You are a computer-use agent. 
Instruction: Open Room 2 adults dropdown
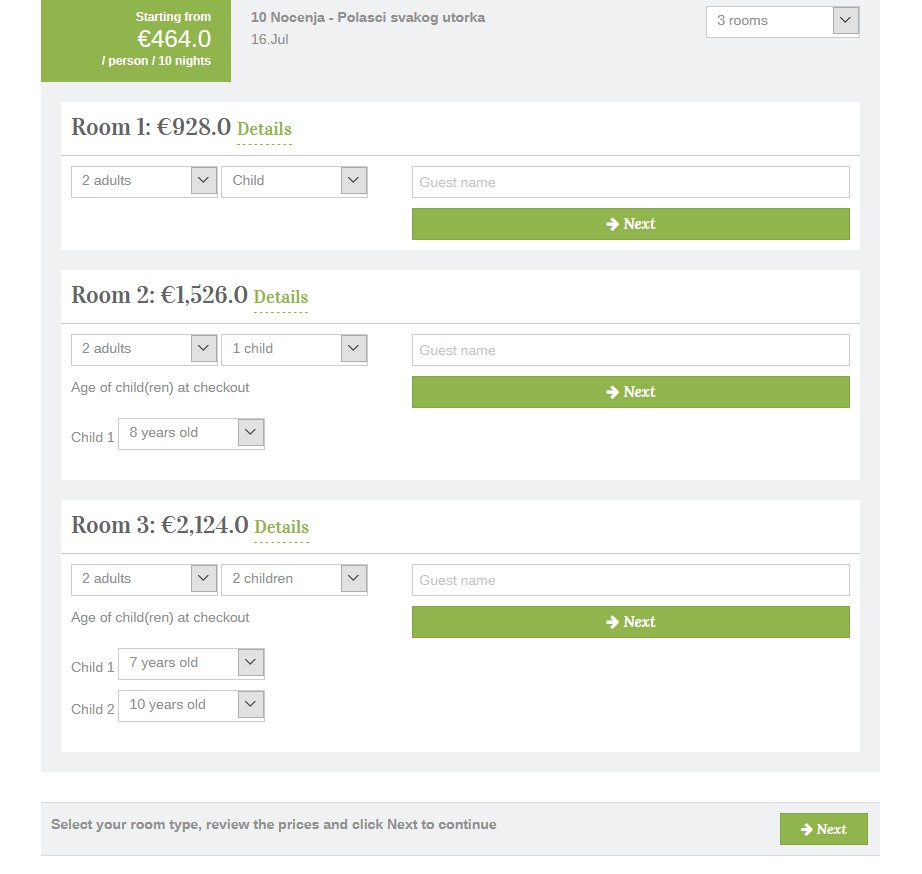144,349
